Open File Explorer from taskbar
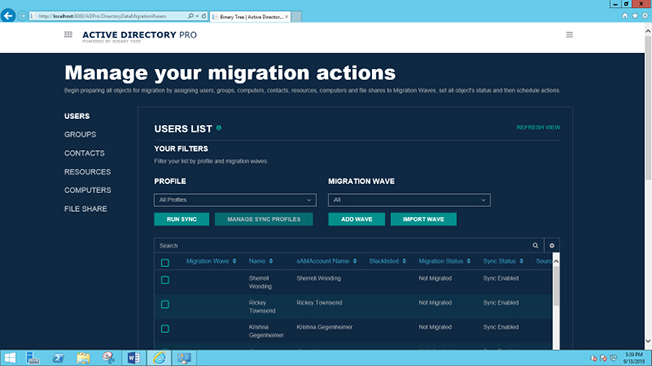The width and height of the screenshot is (652, 366). 83,358
